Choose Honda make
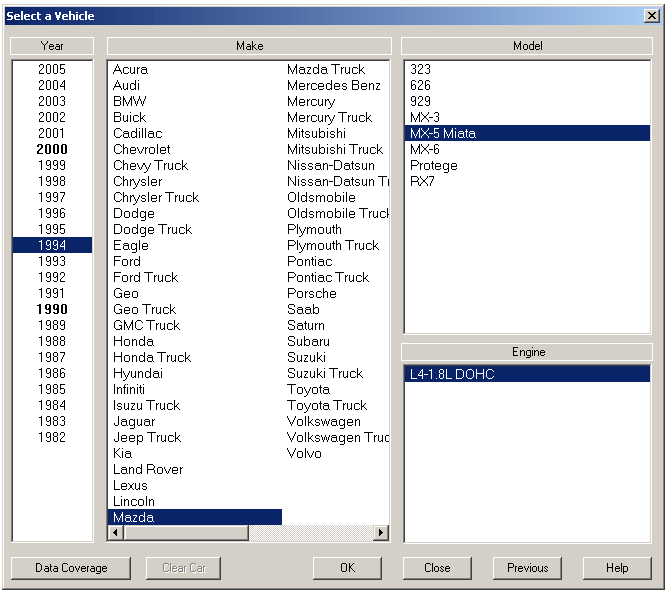Screen dimensions: 669x592 pos(133,341)
